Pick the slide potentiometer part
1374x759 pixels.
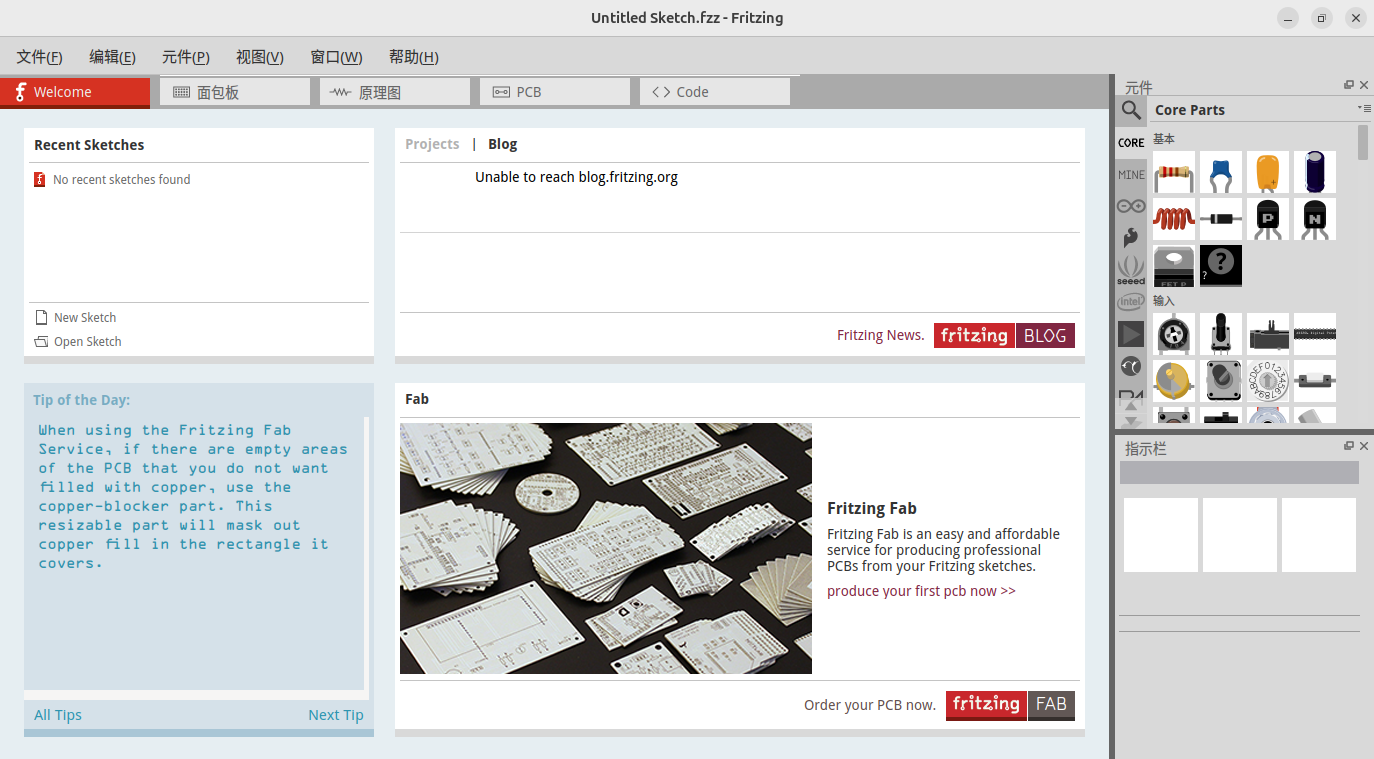[x=1268, y=334]
